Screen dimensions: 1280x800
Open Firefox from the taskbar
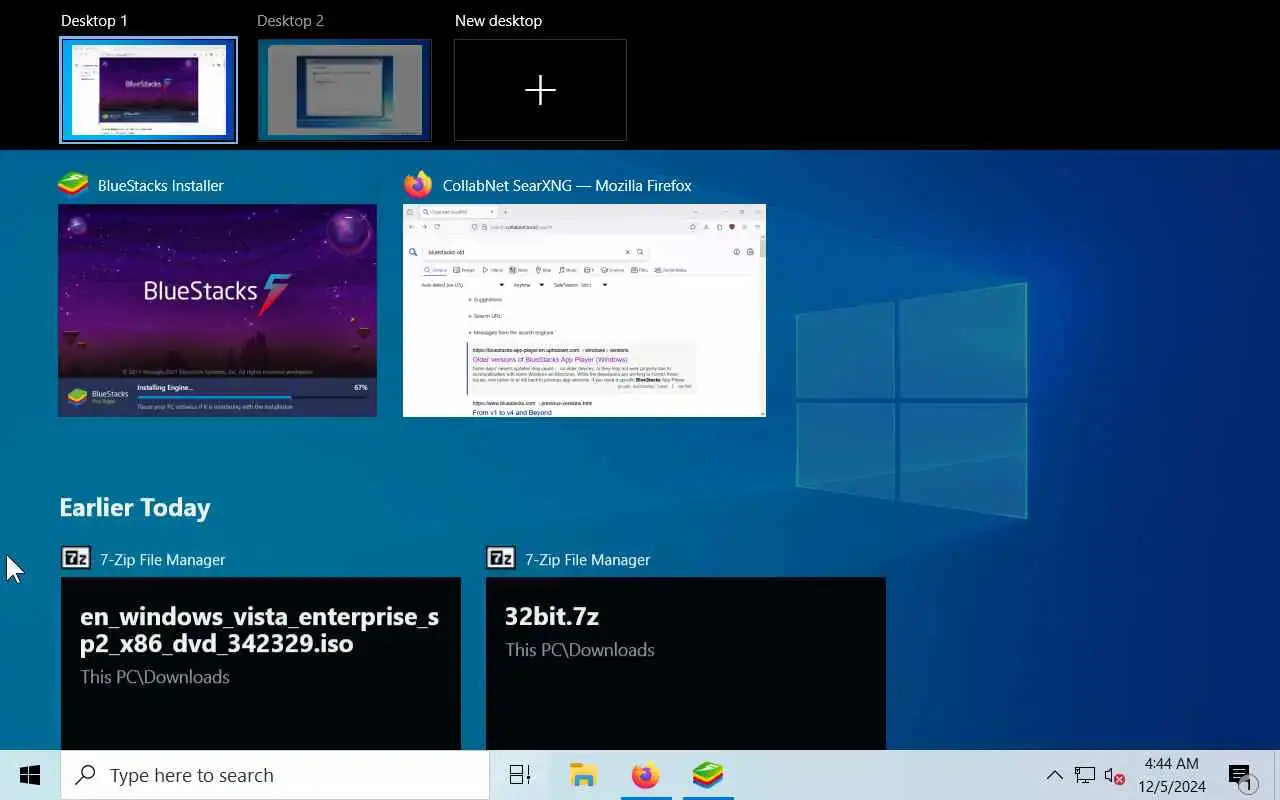tap(645, 775)
